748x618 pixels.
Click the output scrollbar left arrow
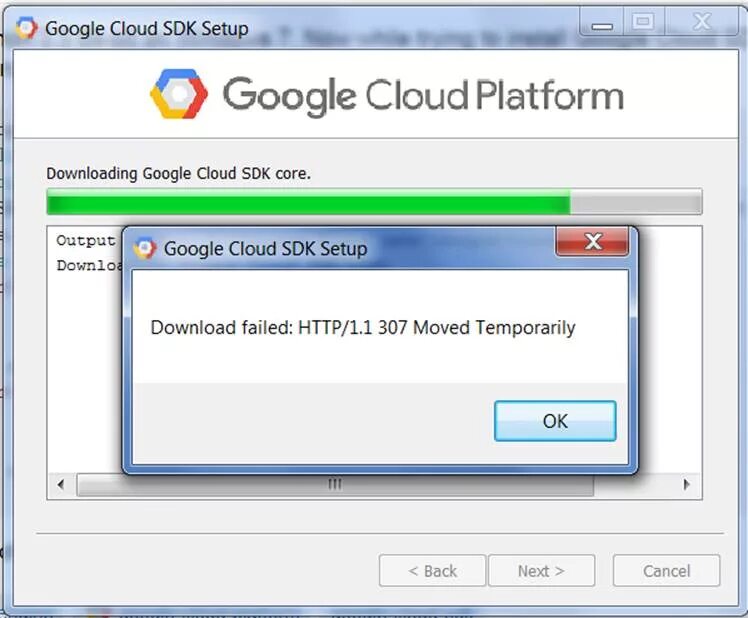click(61, 485)
